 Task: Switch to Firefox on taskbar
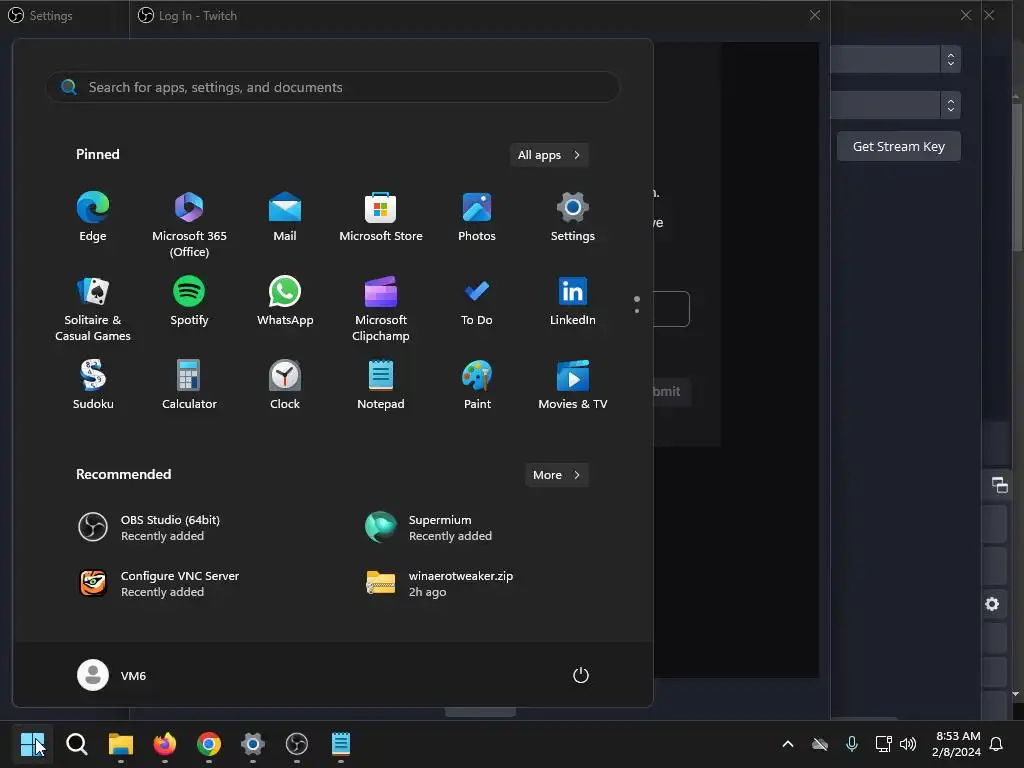coord(165,744)
